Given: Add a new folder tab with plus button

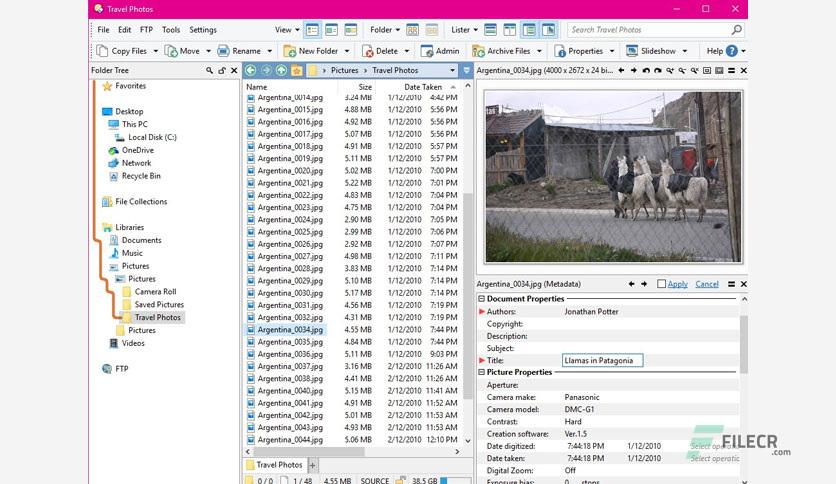Looking at the screenshot, I should pos(313,465).
